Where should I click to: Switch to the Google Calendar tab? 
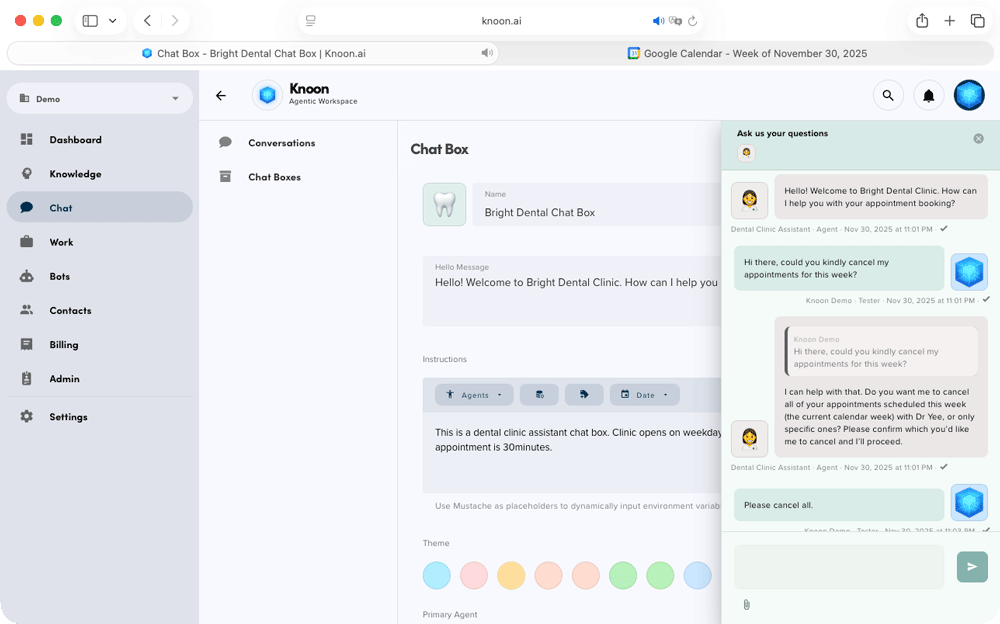click(746, 53)
